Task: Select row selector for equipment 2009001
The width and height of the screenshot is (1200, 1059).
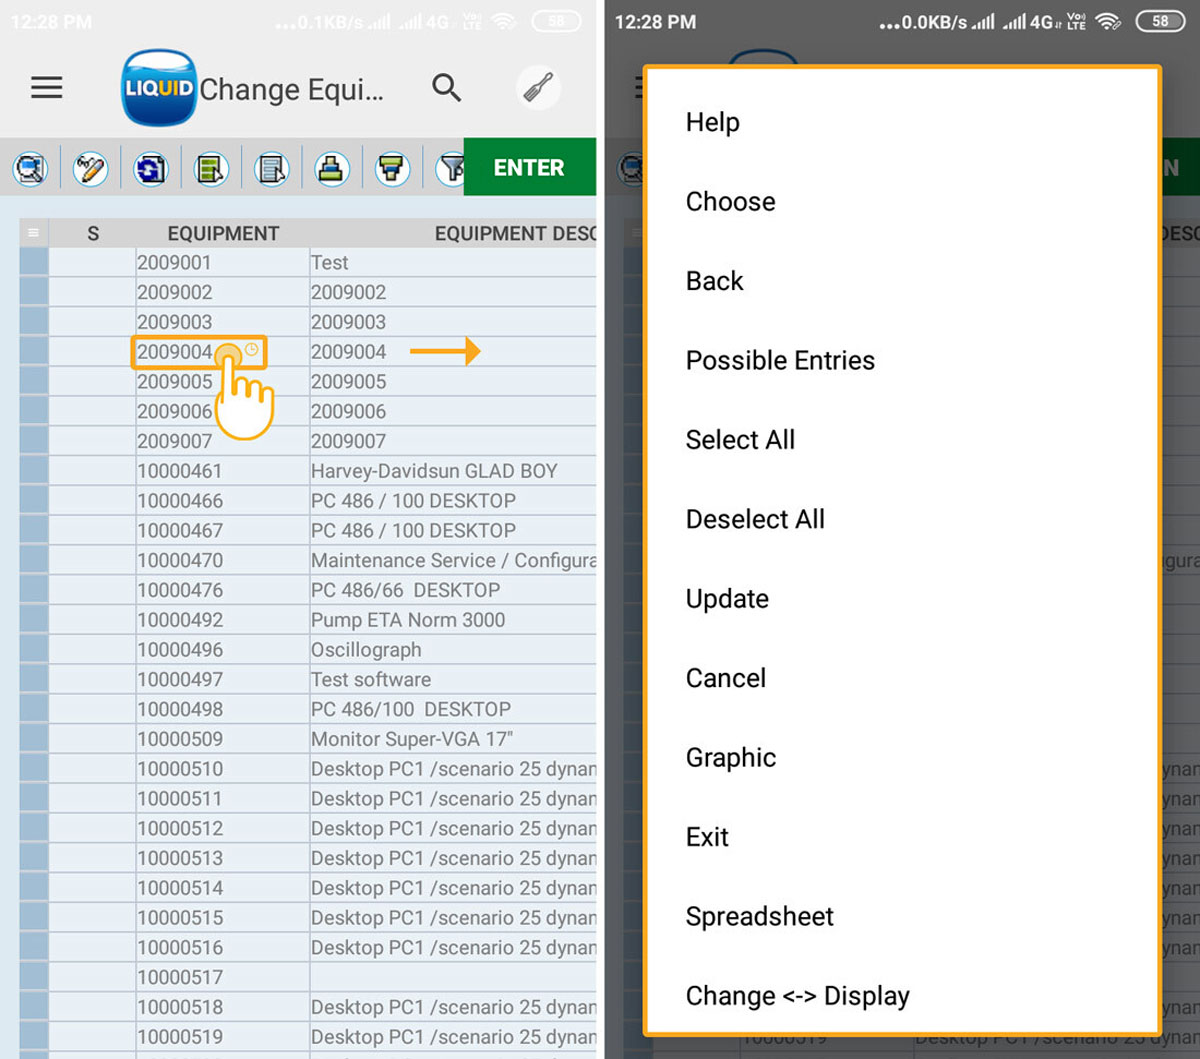Action: [x=33, y=263]
